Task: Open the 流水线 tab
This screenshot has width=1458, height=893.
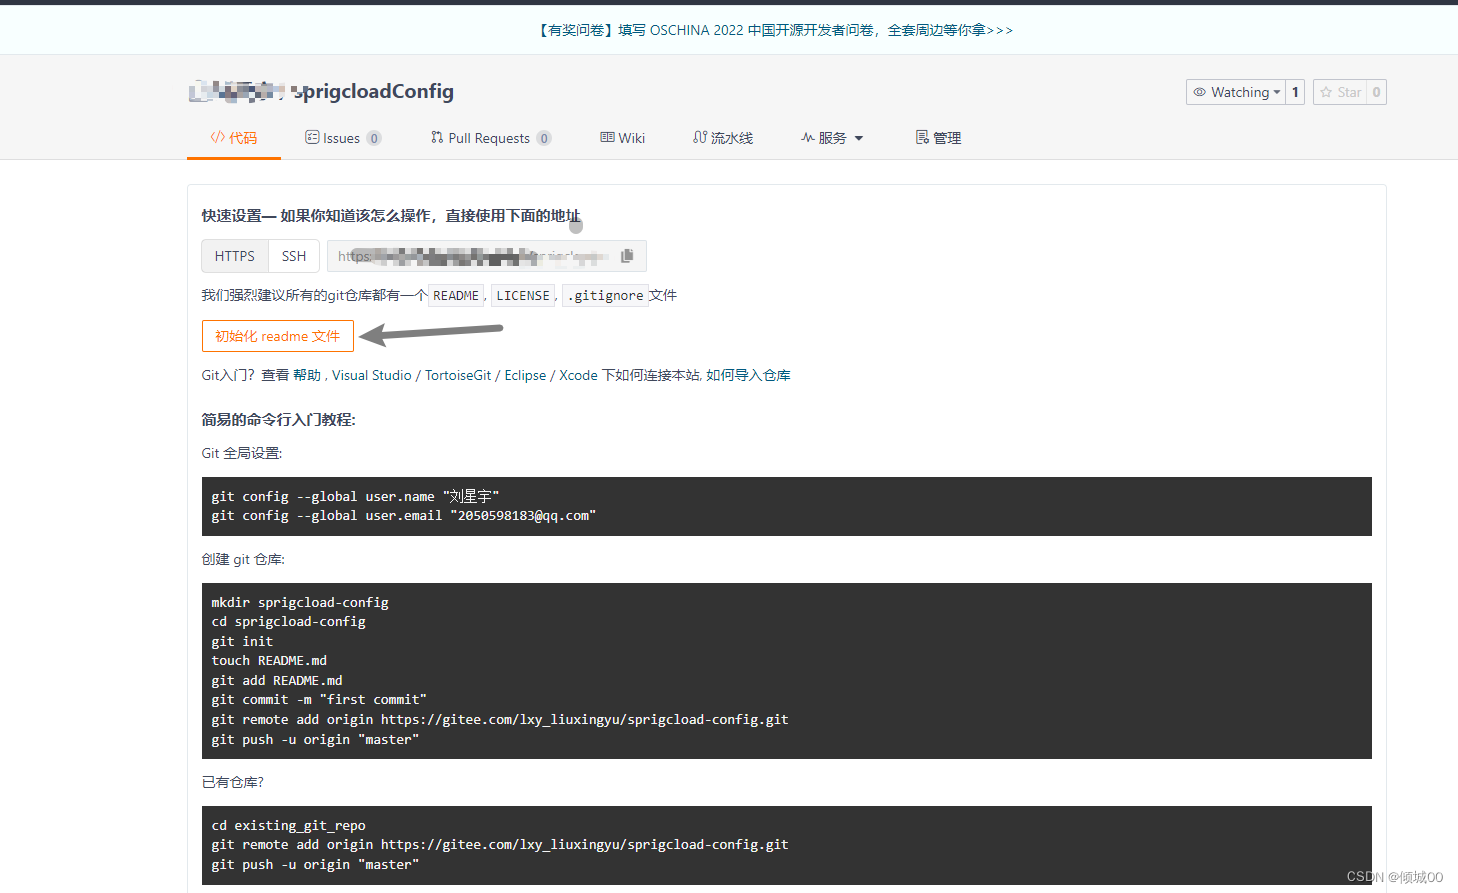Action: tap(723, 138)
